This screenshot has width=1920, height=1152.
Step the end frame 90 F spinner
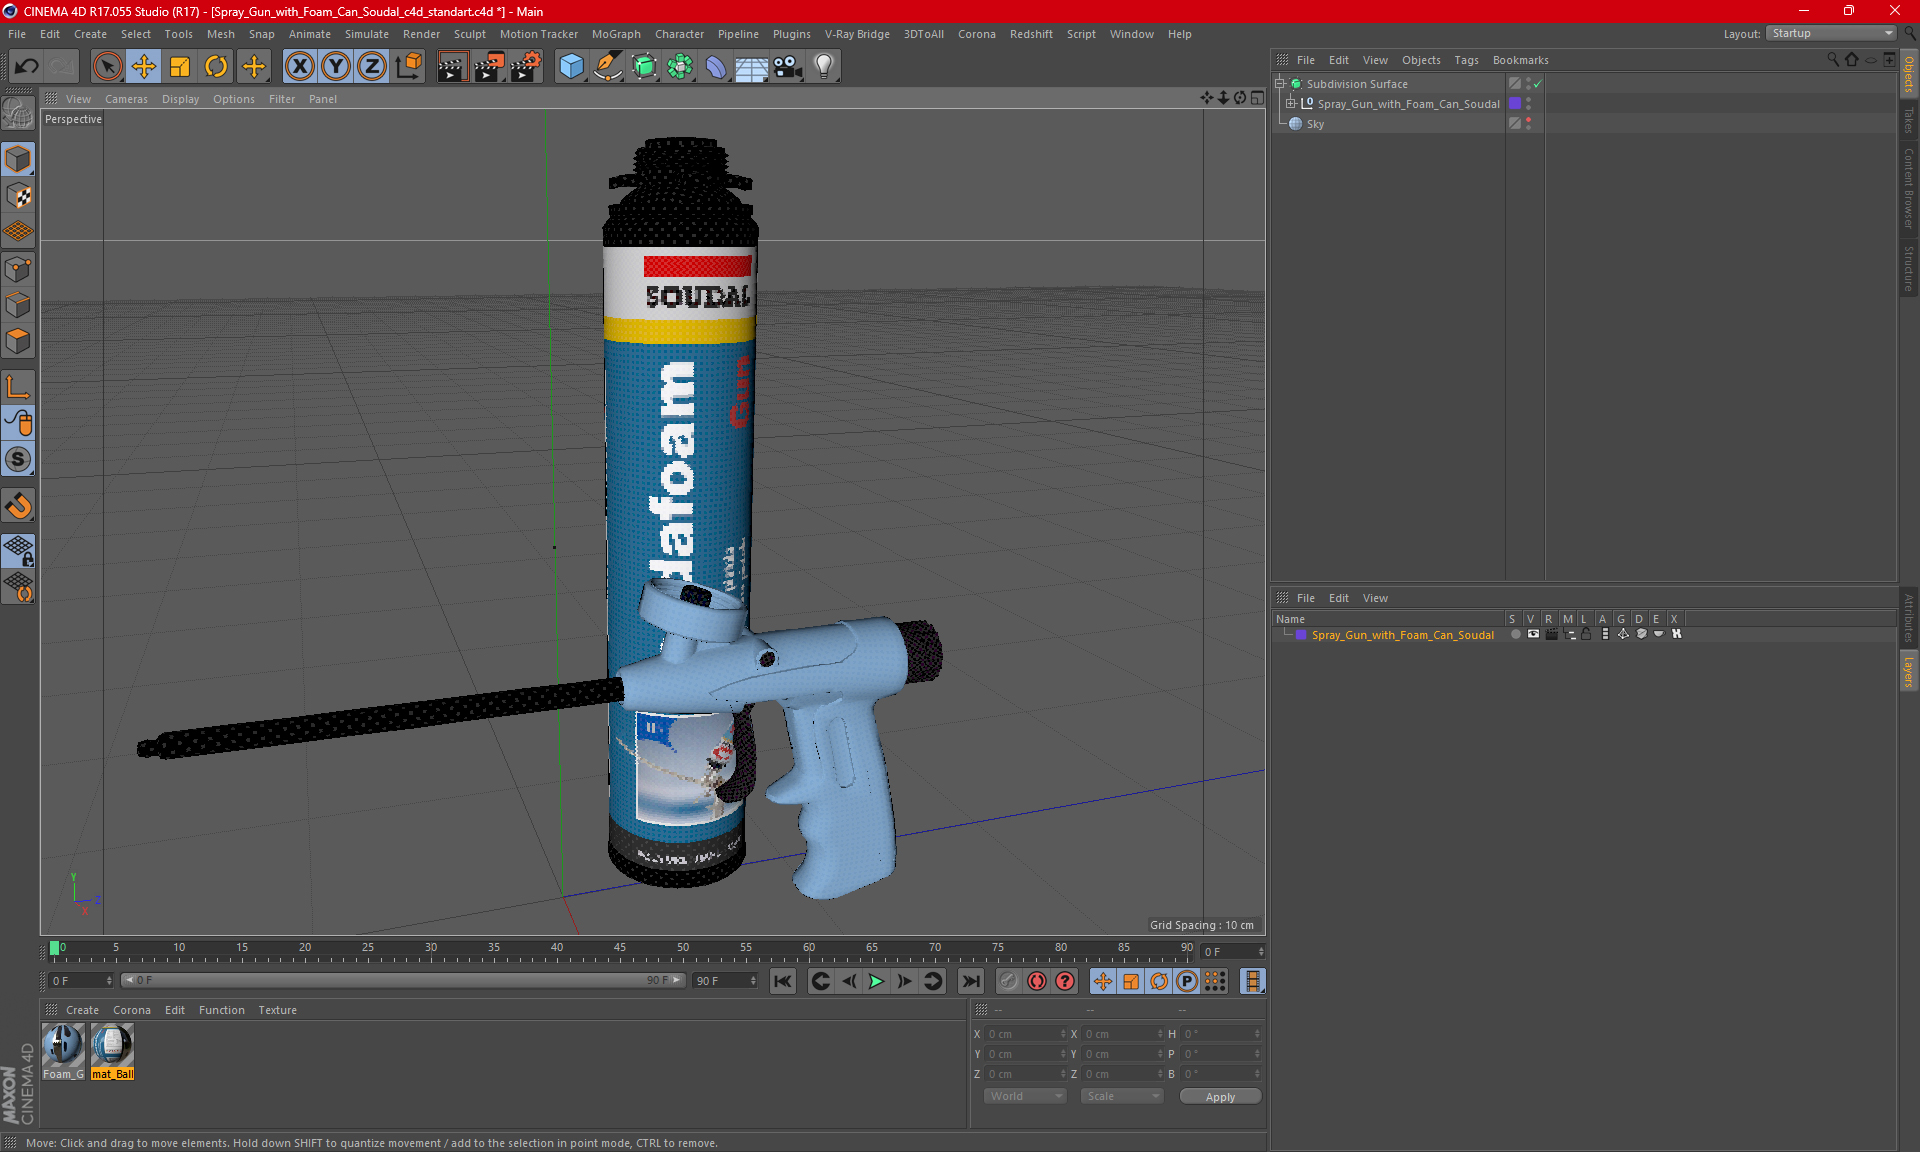pos(753,981)
